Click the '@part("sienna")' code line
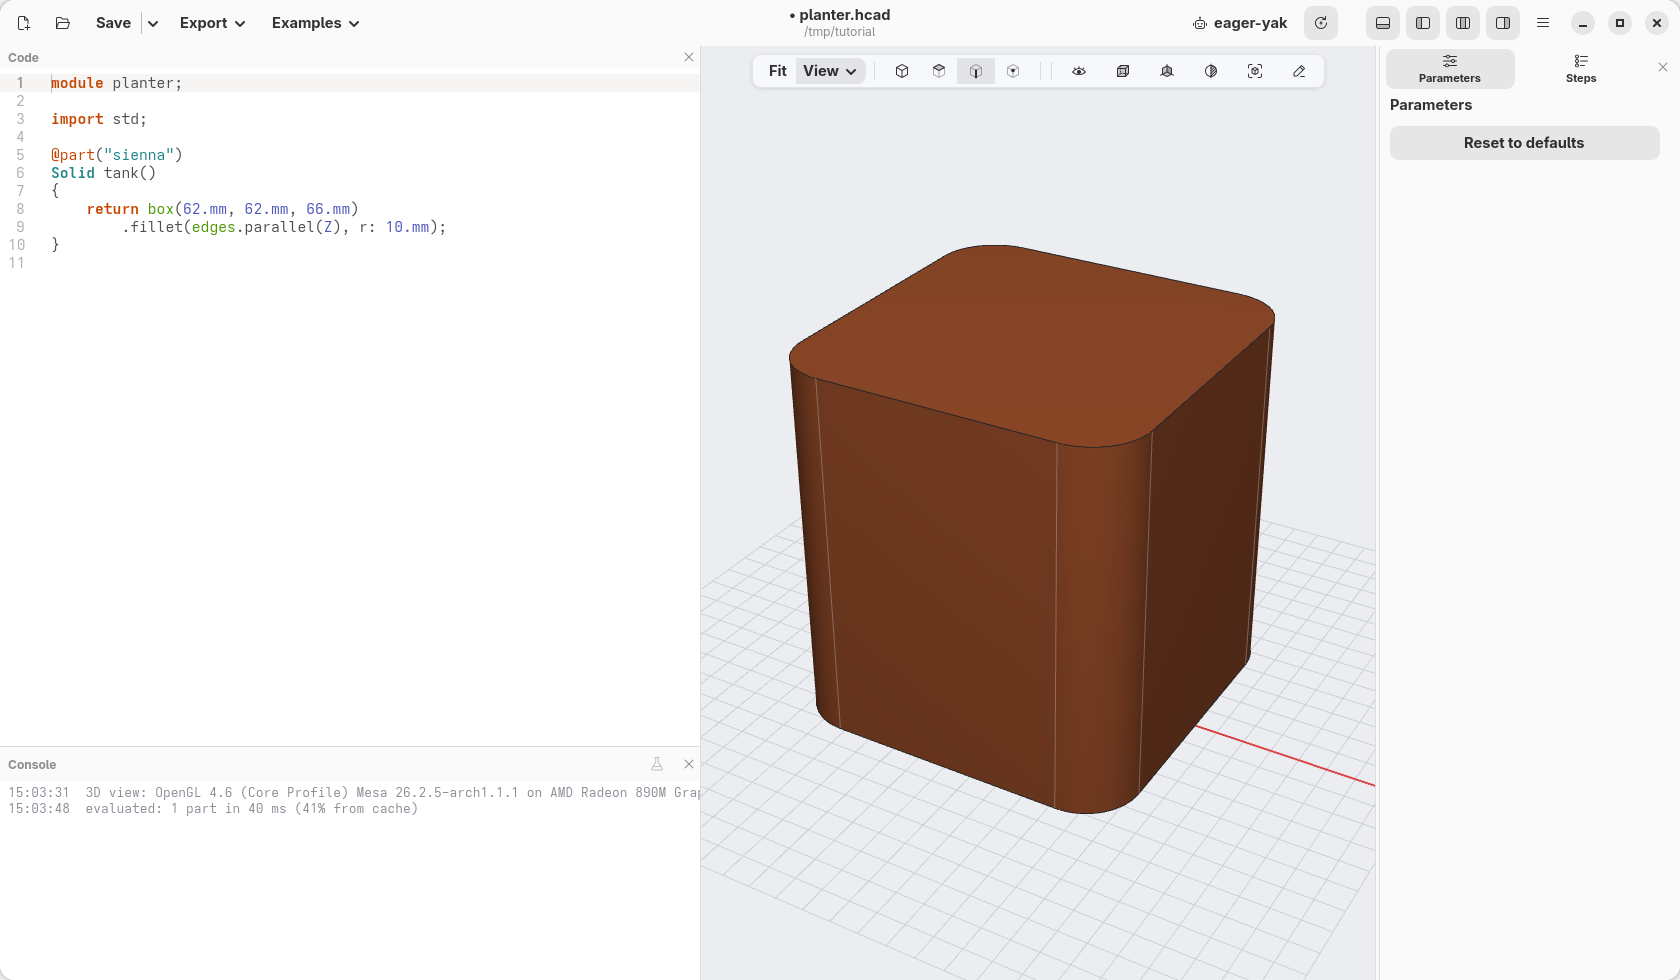The width and height of the screenshot is (1680, 980). [x=117, y=155]
